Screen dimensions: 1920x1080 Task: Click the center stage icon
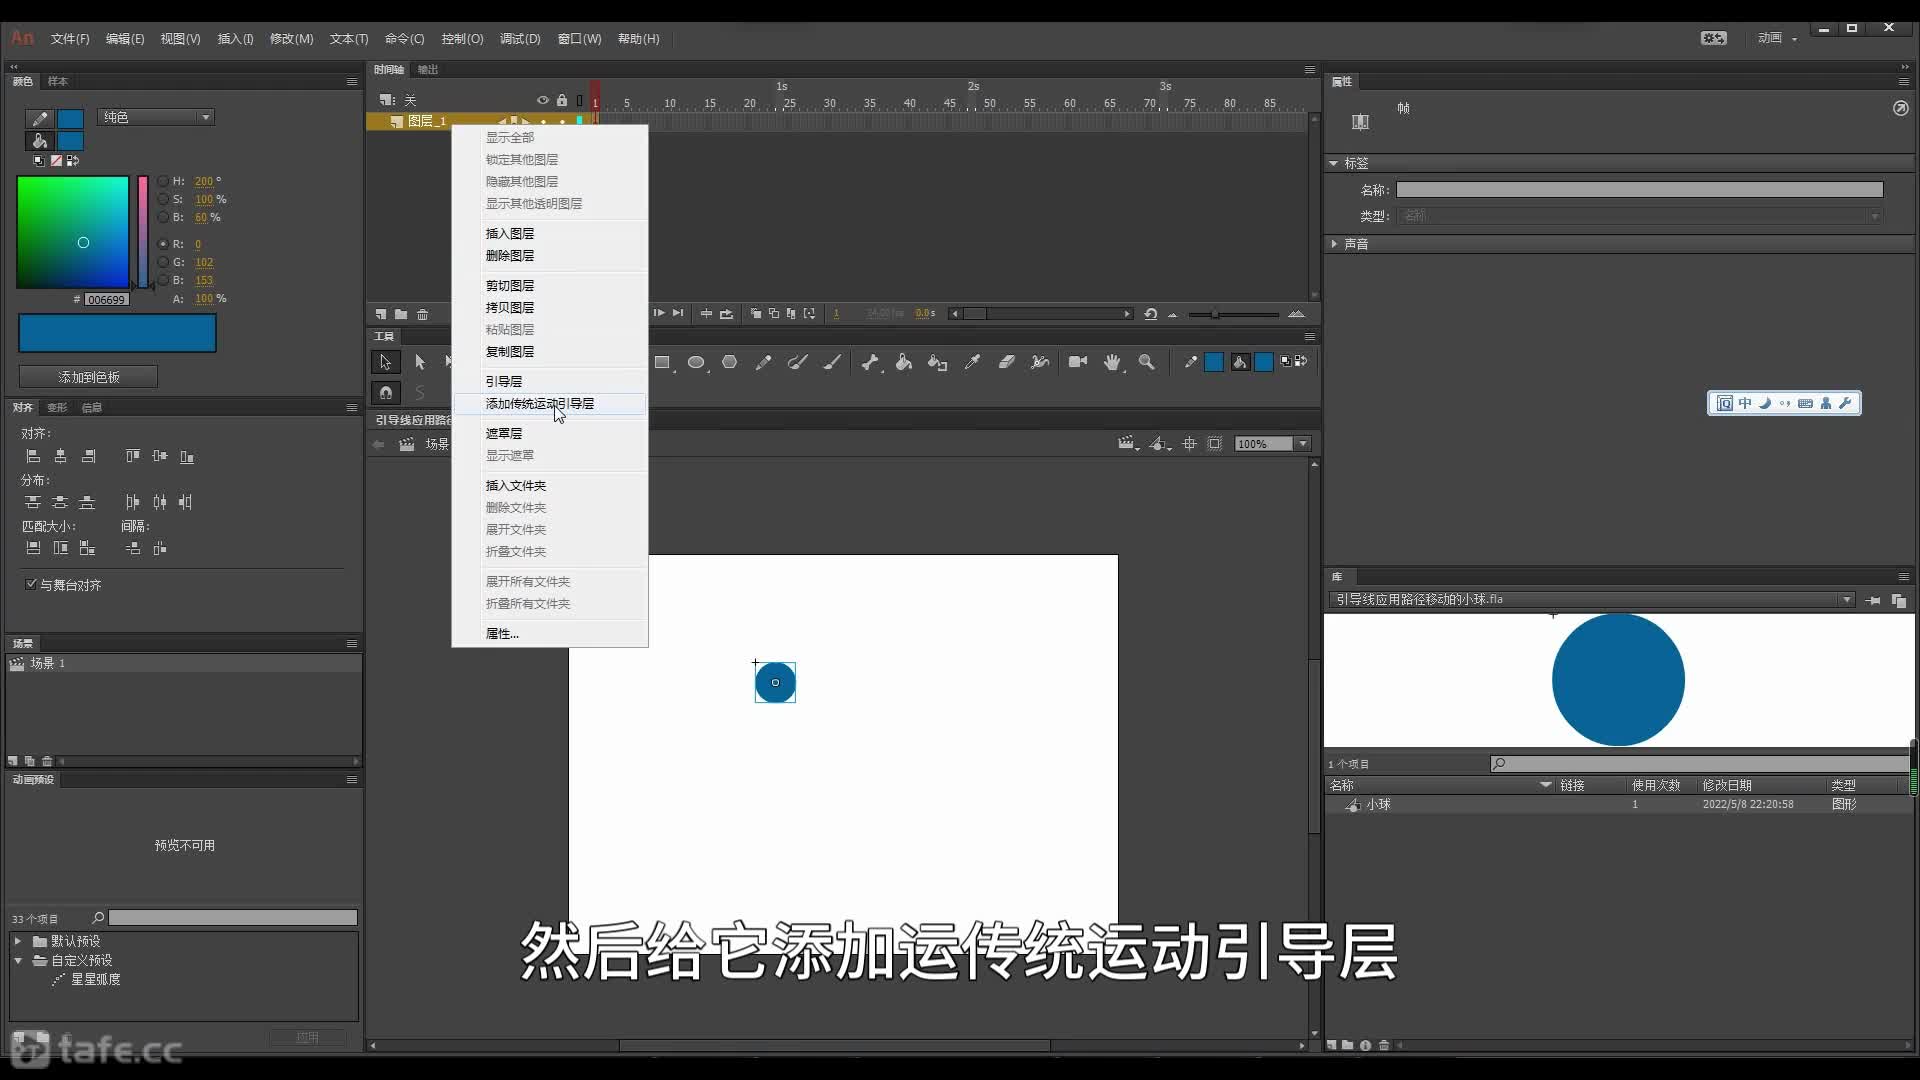point(1189,444)
